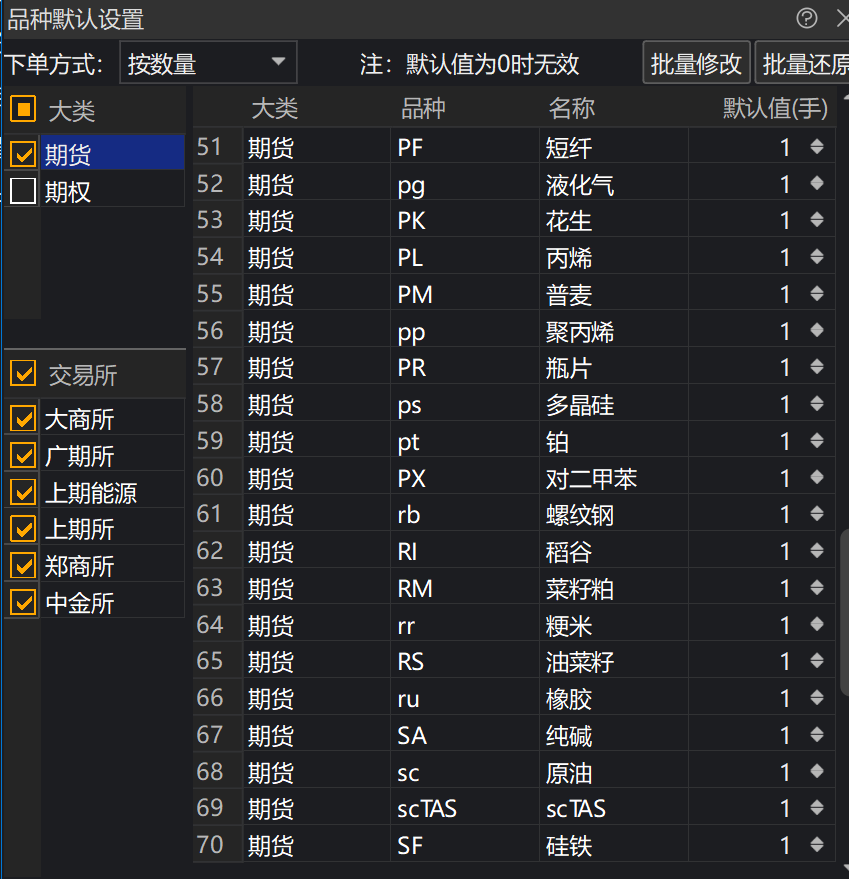
Task: Uncheck the 中金所 exchange checkbox
Action: 23,602
